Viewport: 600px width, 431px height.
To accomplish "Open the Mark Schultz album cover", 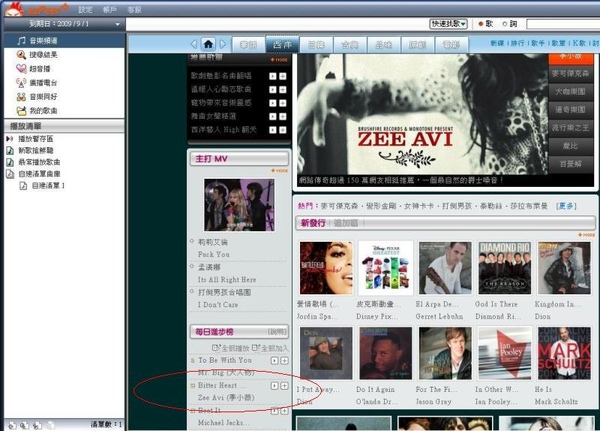I will [564, 353].
